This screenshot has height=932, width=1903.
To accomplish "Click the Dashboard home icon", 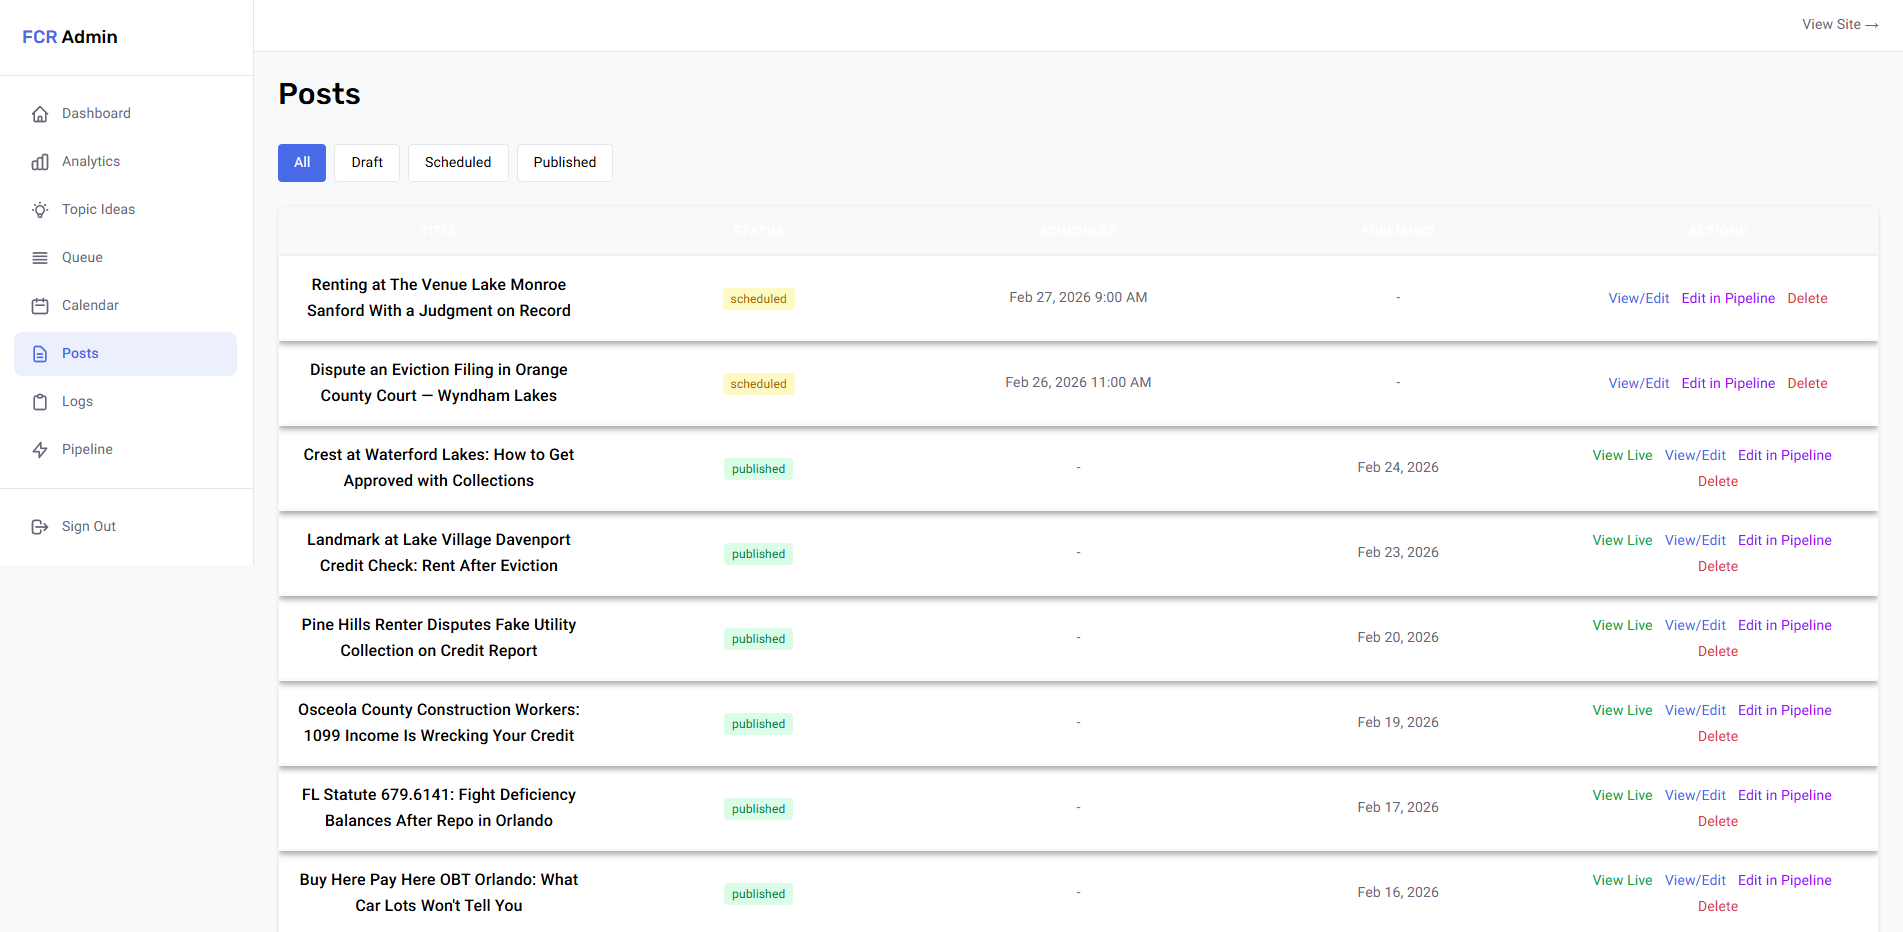I will click(40, 114).
